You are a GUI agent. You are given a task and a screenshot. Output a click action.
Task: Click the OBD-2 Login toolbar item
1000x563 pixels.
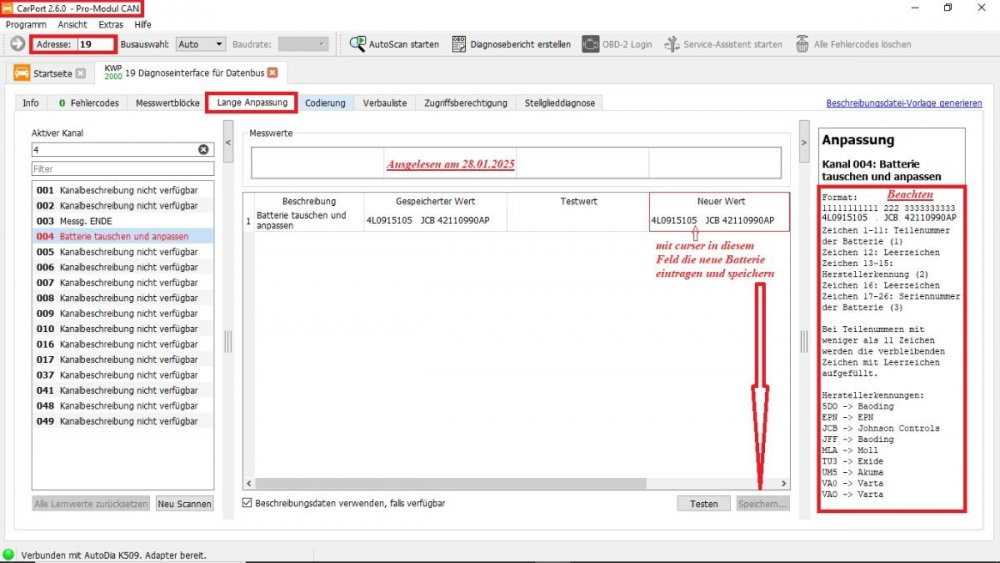[x=617, y=44]
